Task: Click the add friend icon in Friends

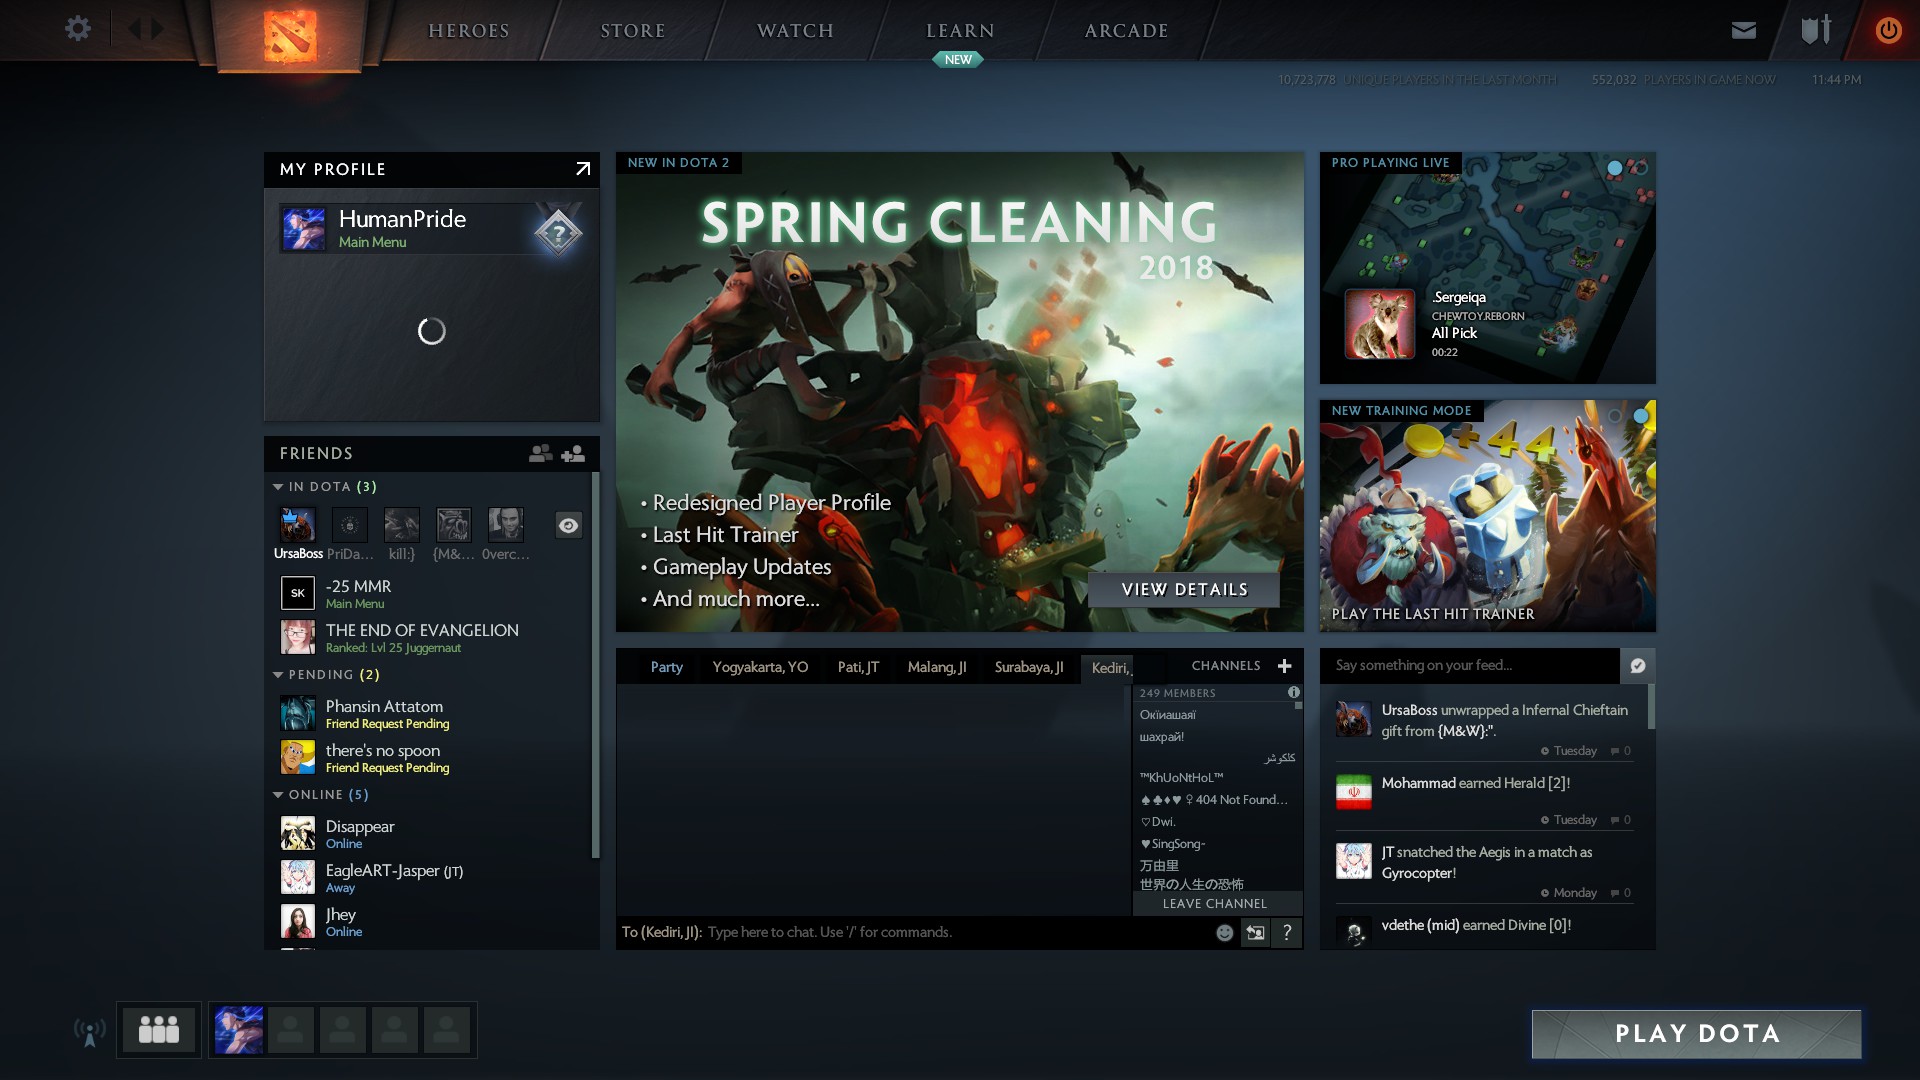Action: pyautogui.click(x=573, y=454)
